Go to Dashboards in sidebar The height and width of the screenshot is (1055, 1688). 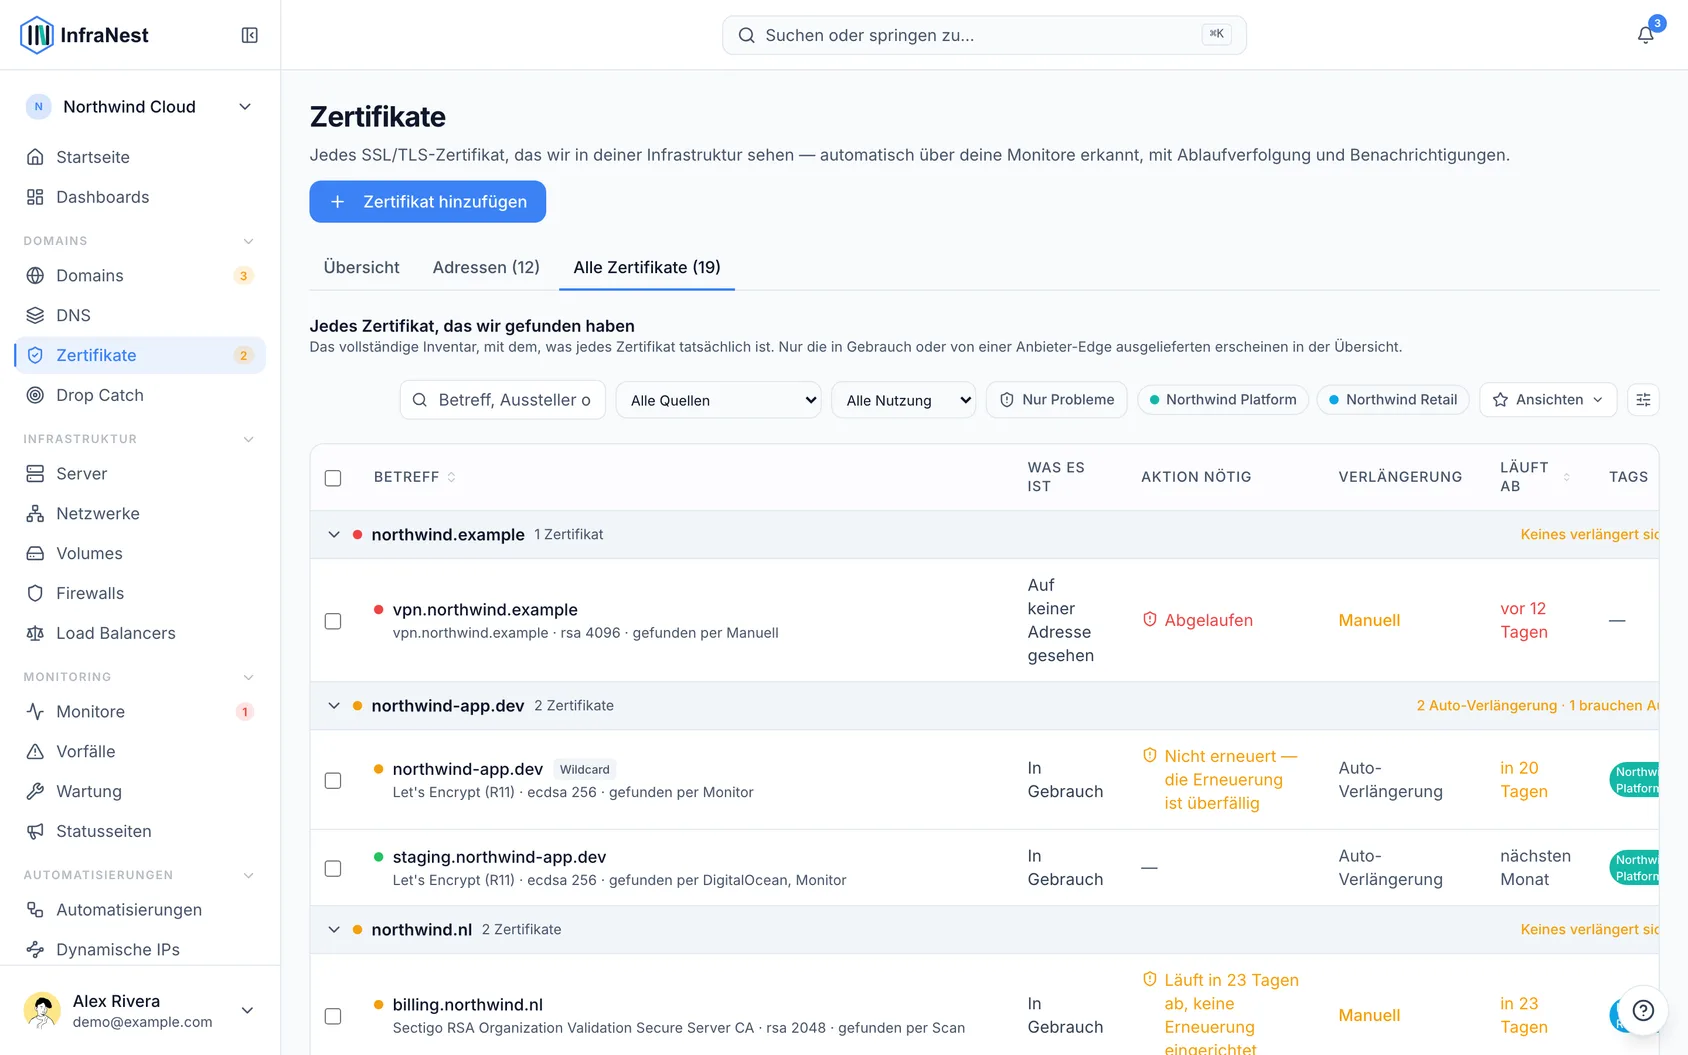pyautogui.click(x=140, y=197)
